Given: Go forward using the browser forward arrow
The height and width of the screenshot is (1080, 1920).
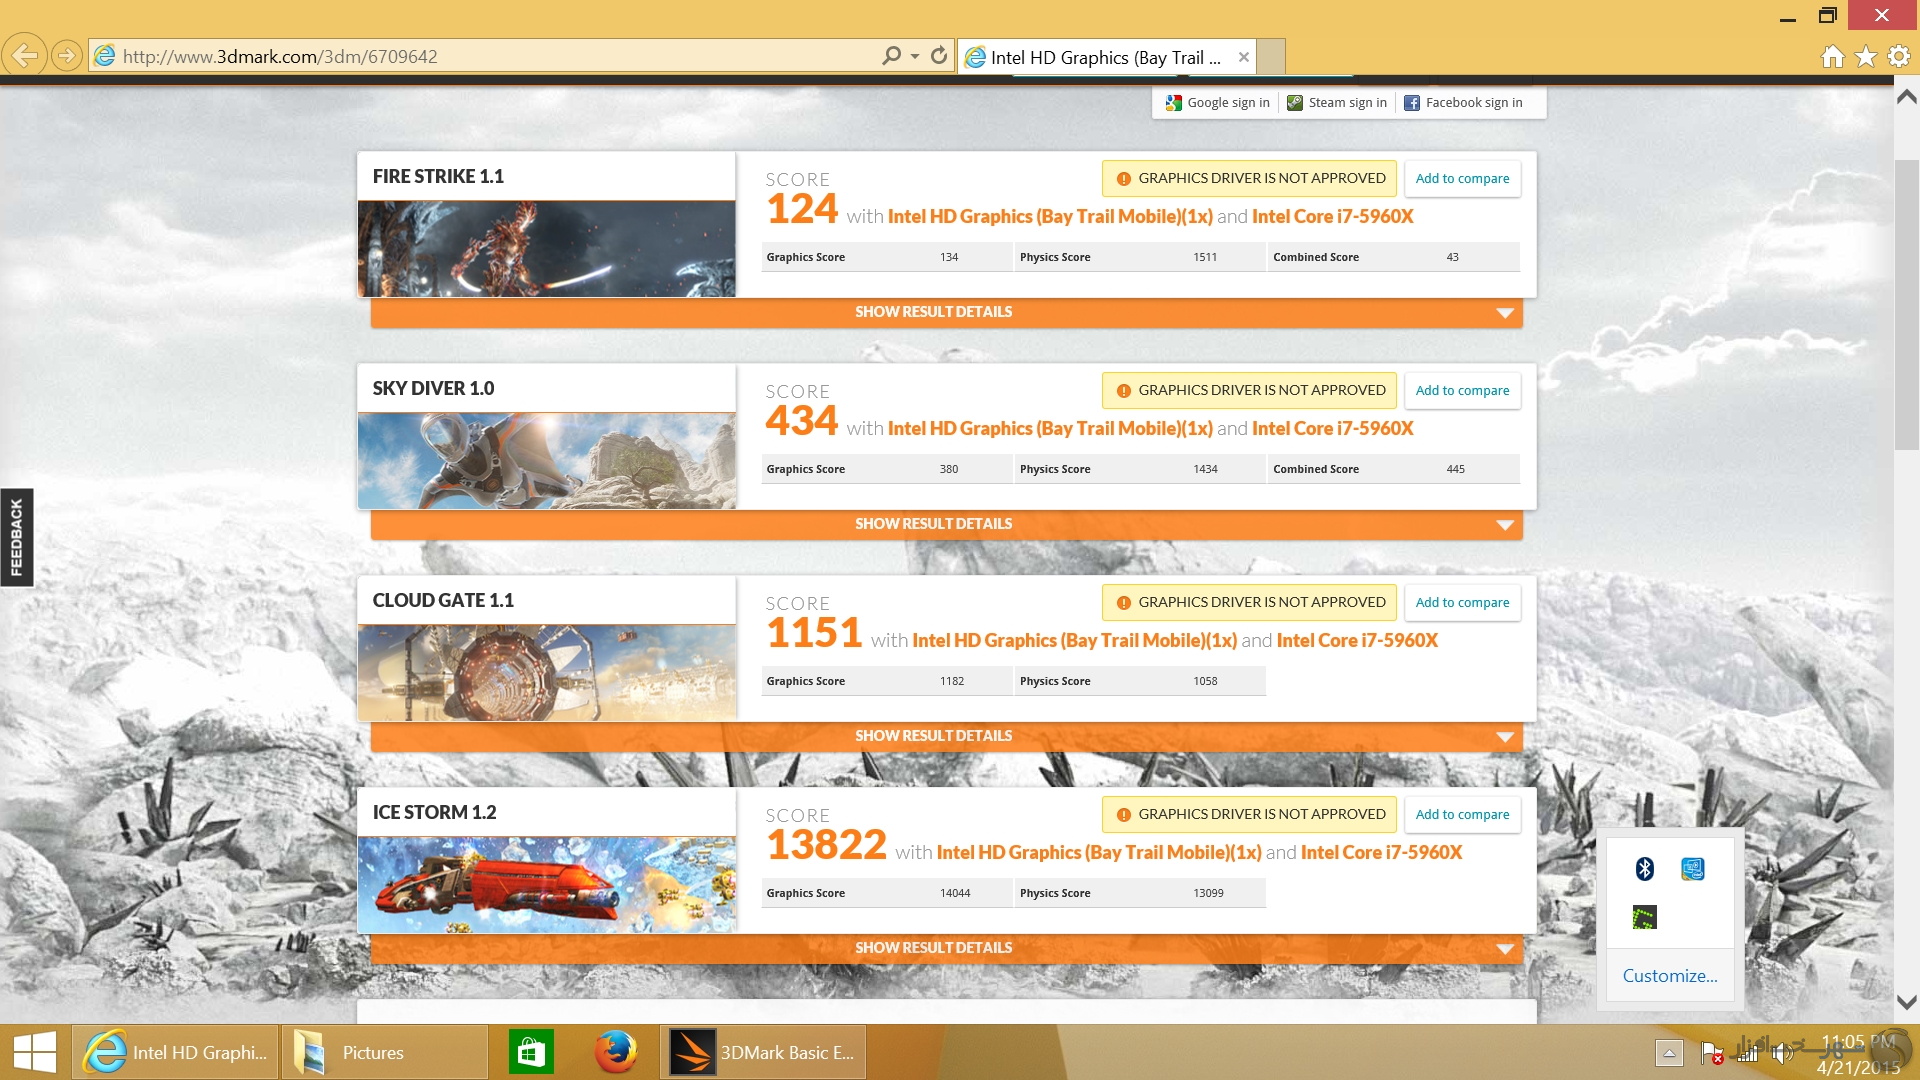Looking at the screenshot, I should click(x=66, y=56).
